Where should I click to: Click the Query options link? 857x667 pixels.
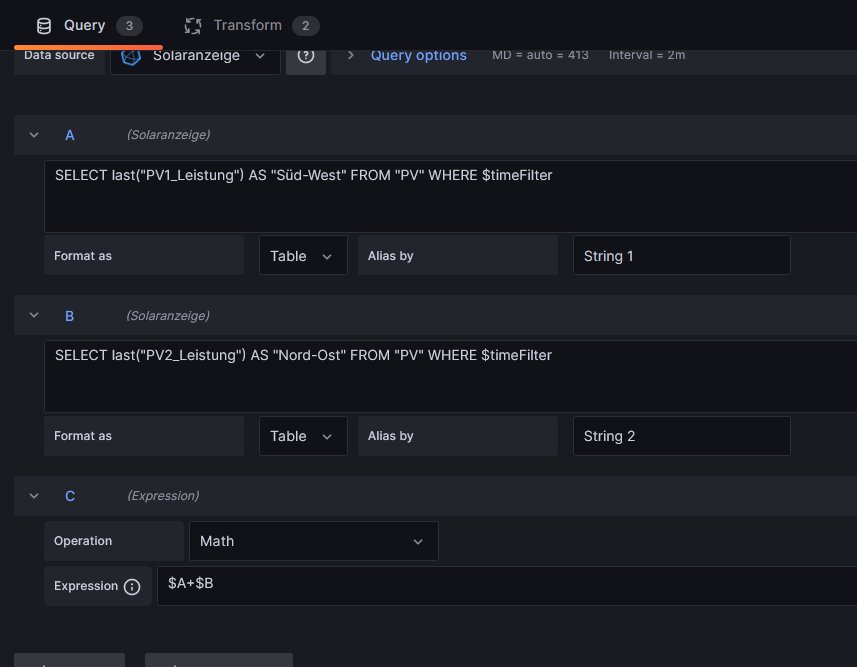coord(418,55)
